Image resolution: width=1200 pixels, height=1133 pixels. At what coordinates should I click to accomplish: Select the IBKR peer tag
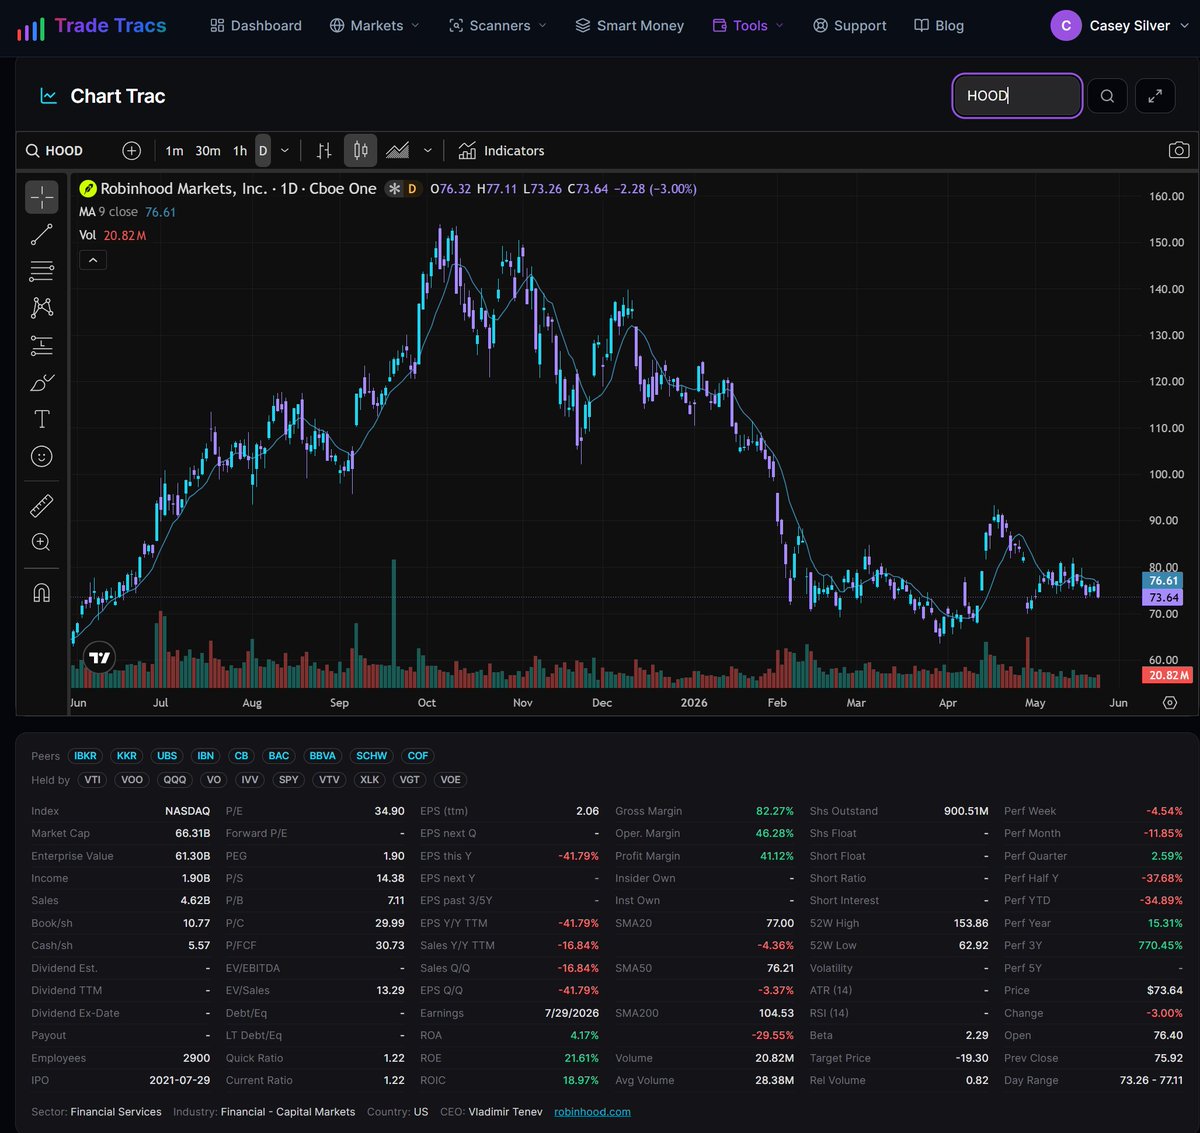coord(86,756)
